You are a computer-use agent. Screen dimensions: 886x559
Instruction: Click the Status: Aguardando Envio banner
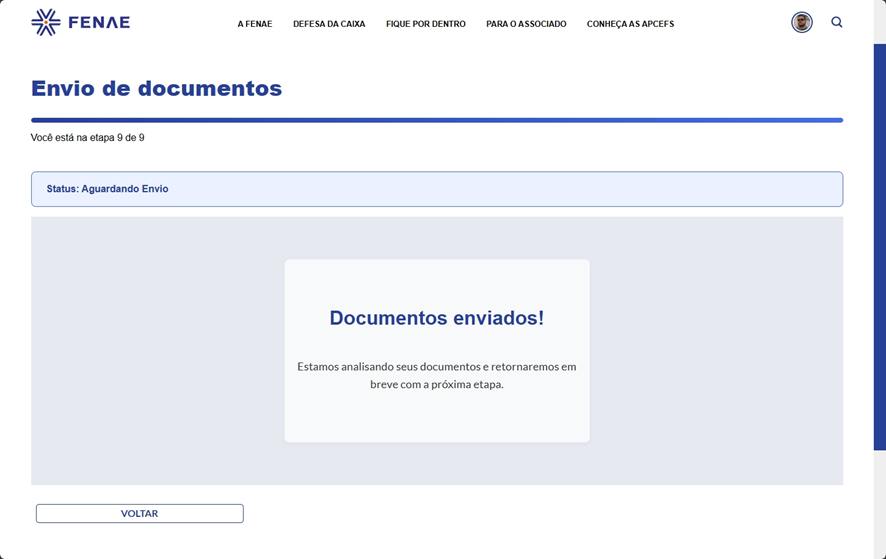[436, 189]
